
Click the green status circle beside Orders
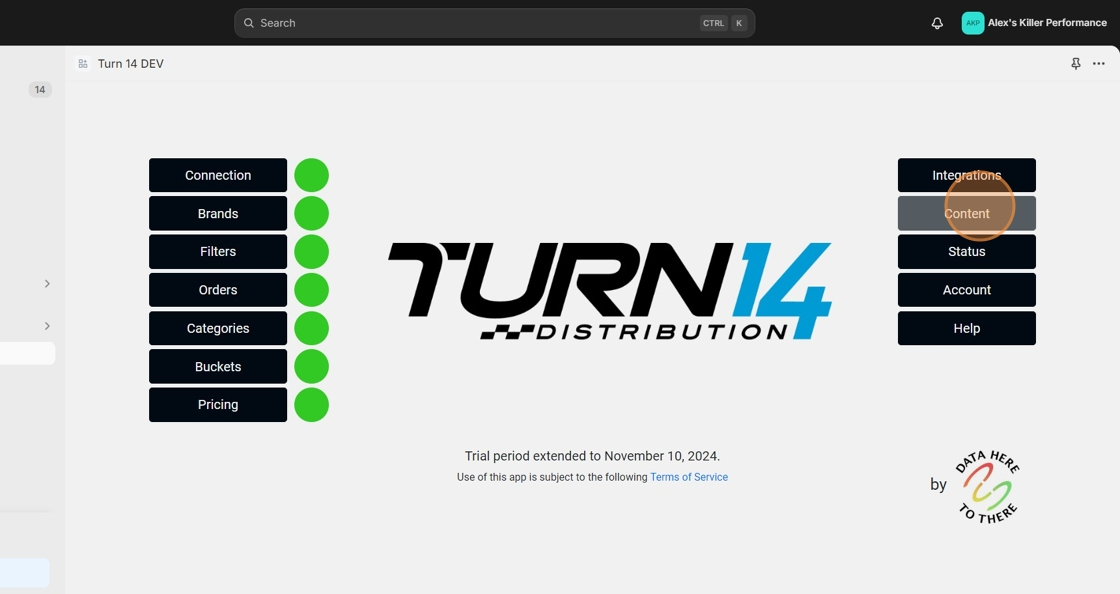[311, 290]
